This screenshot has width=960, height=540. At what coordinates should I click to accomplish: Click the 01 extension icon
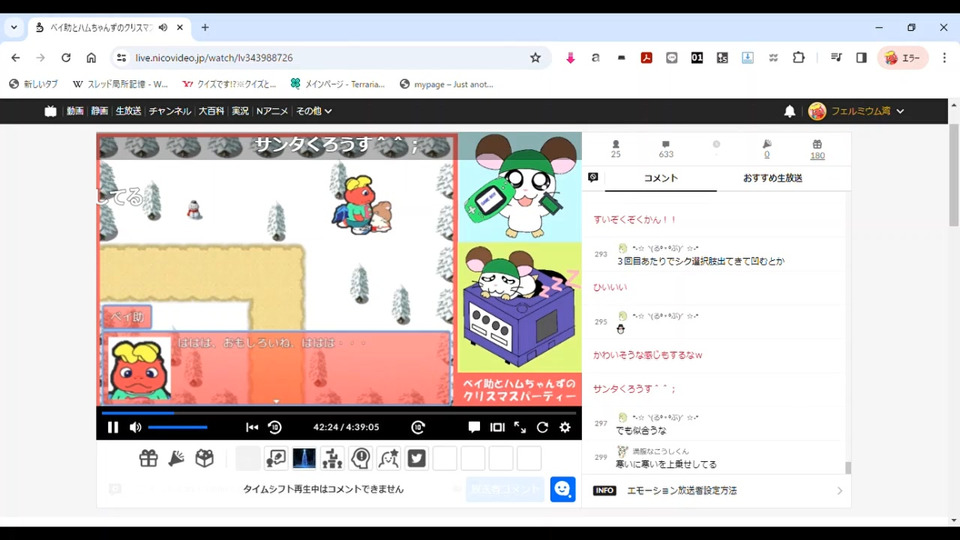pos(697,58)
